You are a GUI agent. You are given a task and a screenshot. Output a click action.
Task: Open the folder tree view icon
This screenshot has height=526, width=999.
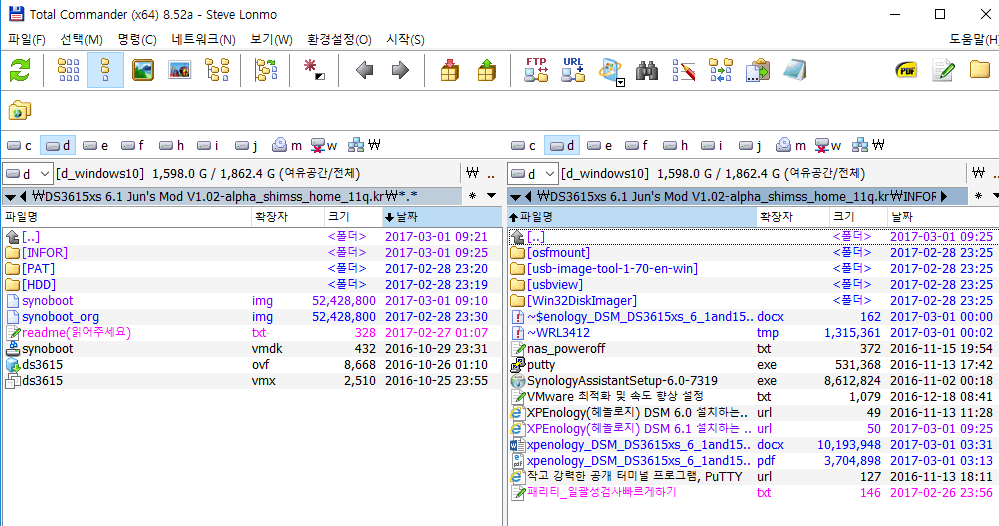217,70
